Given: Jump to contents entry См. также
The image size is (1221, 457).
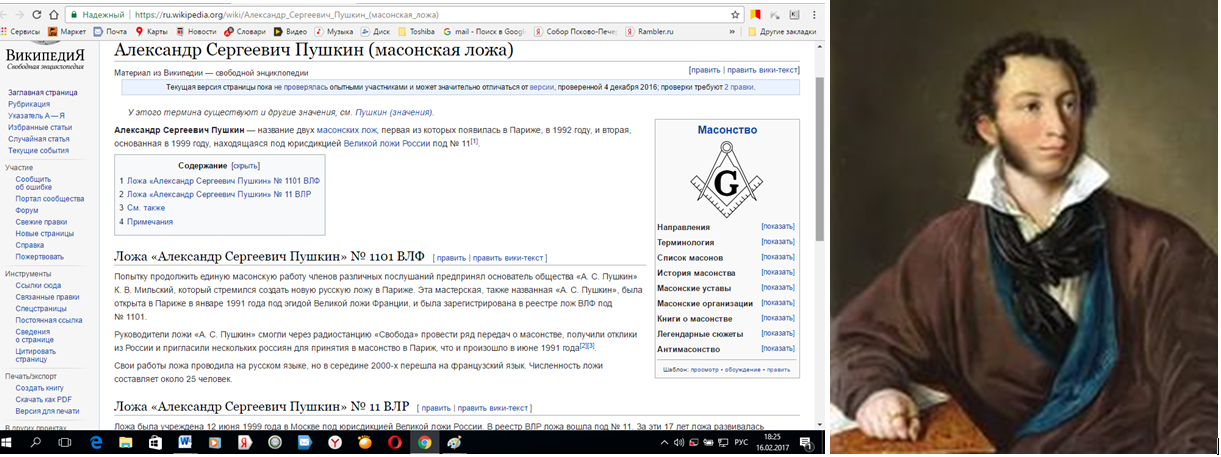Looking at the screenshot, I should [x=146, y=208].
